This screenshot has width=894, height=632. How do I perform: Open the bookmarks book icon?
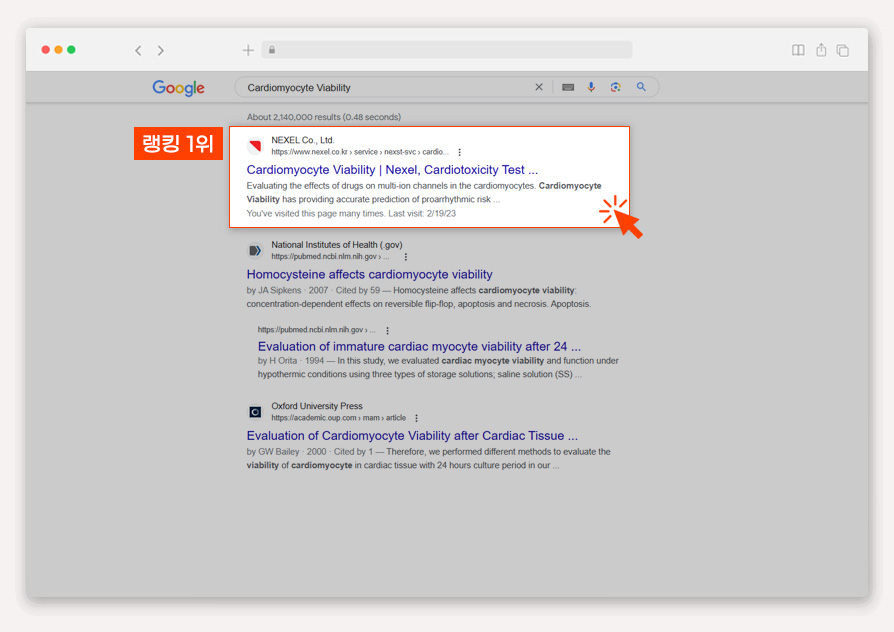click(x=798, y=50)
